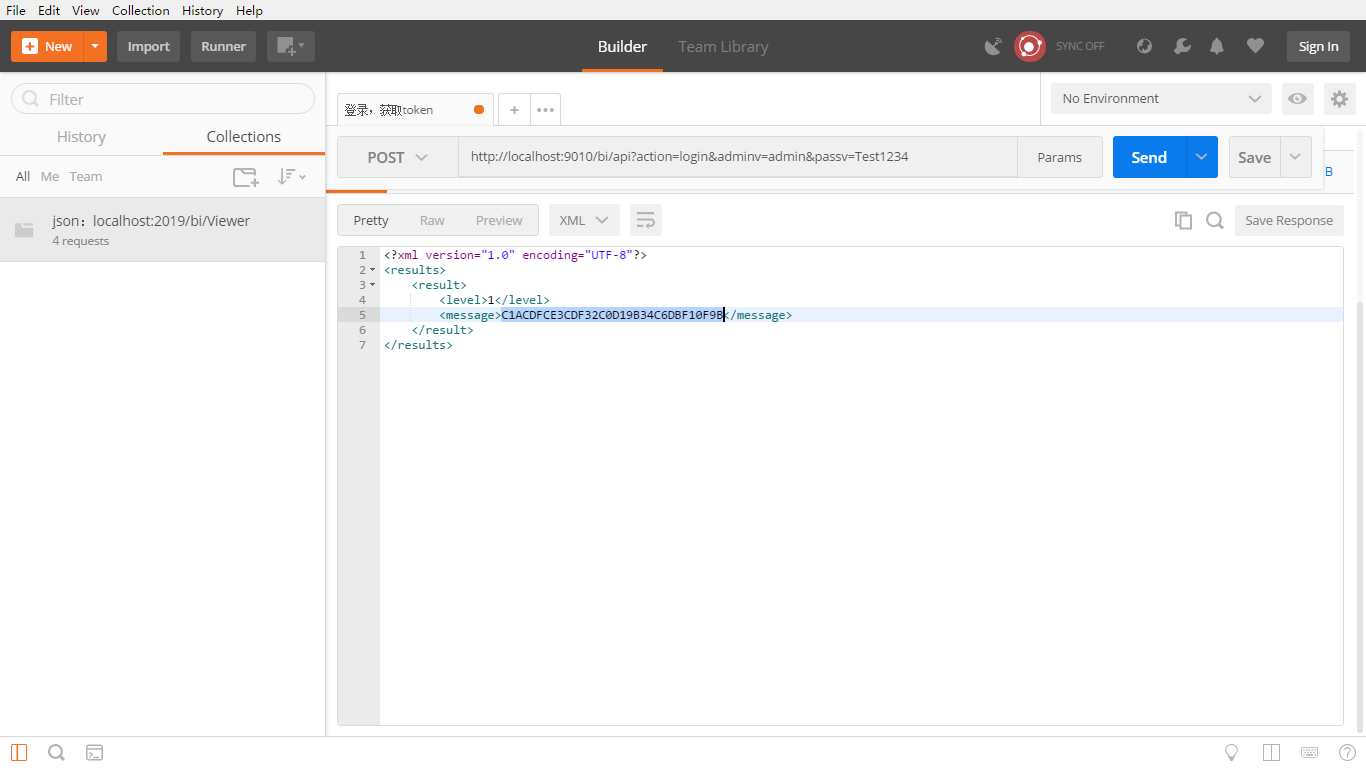Switch to Builder tab
1366x768 pixels.
(622, 46)
